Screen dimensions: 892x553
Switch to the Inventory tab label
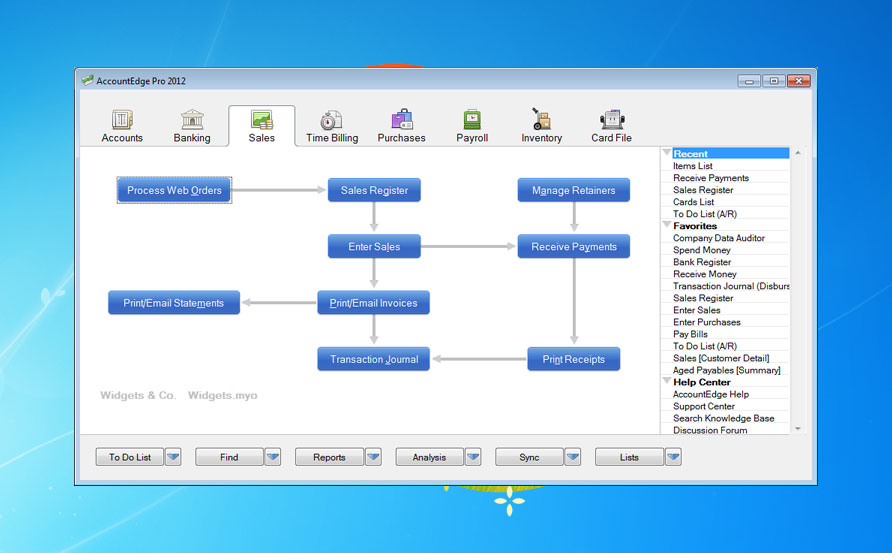click(542, 138)
